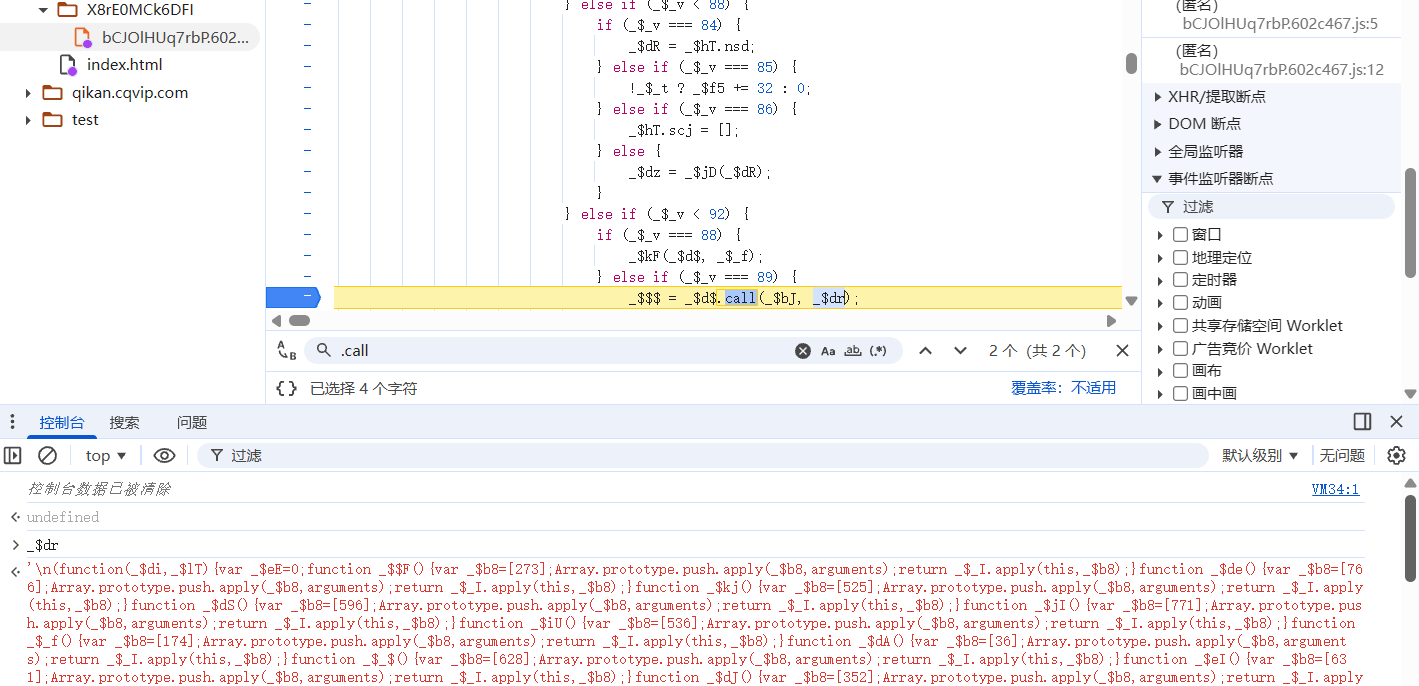The image size is (1419, 686).
Task: Expand the XHR/提取断点 section
Action: click(1158, 97)
